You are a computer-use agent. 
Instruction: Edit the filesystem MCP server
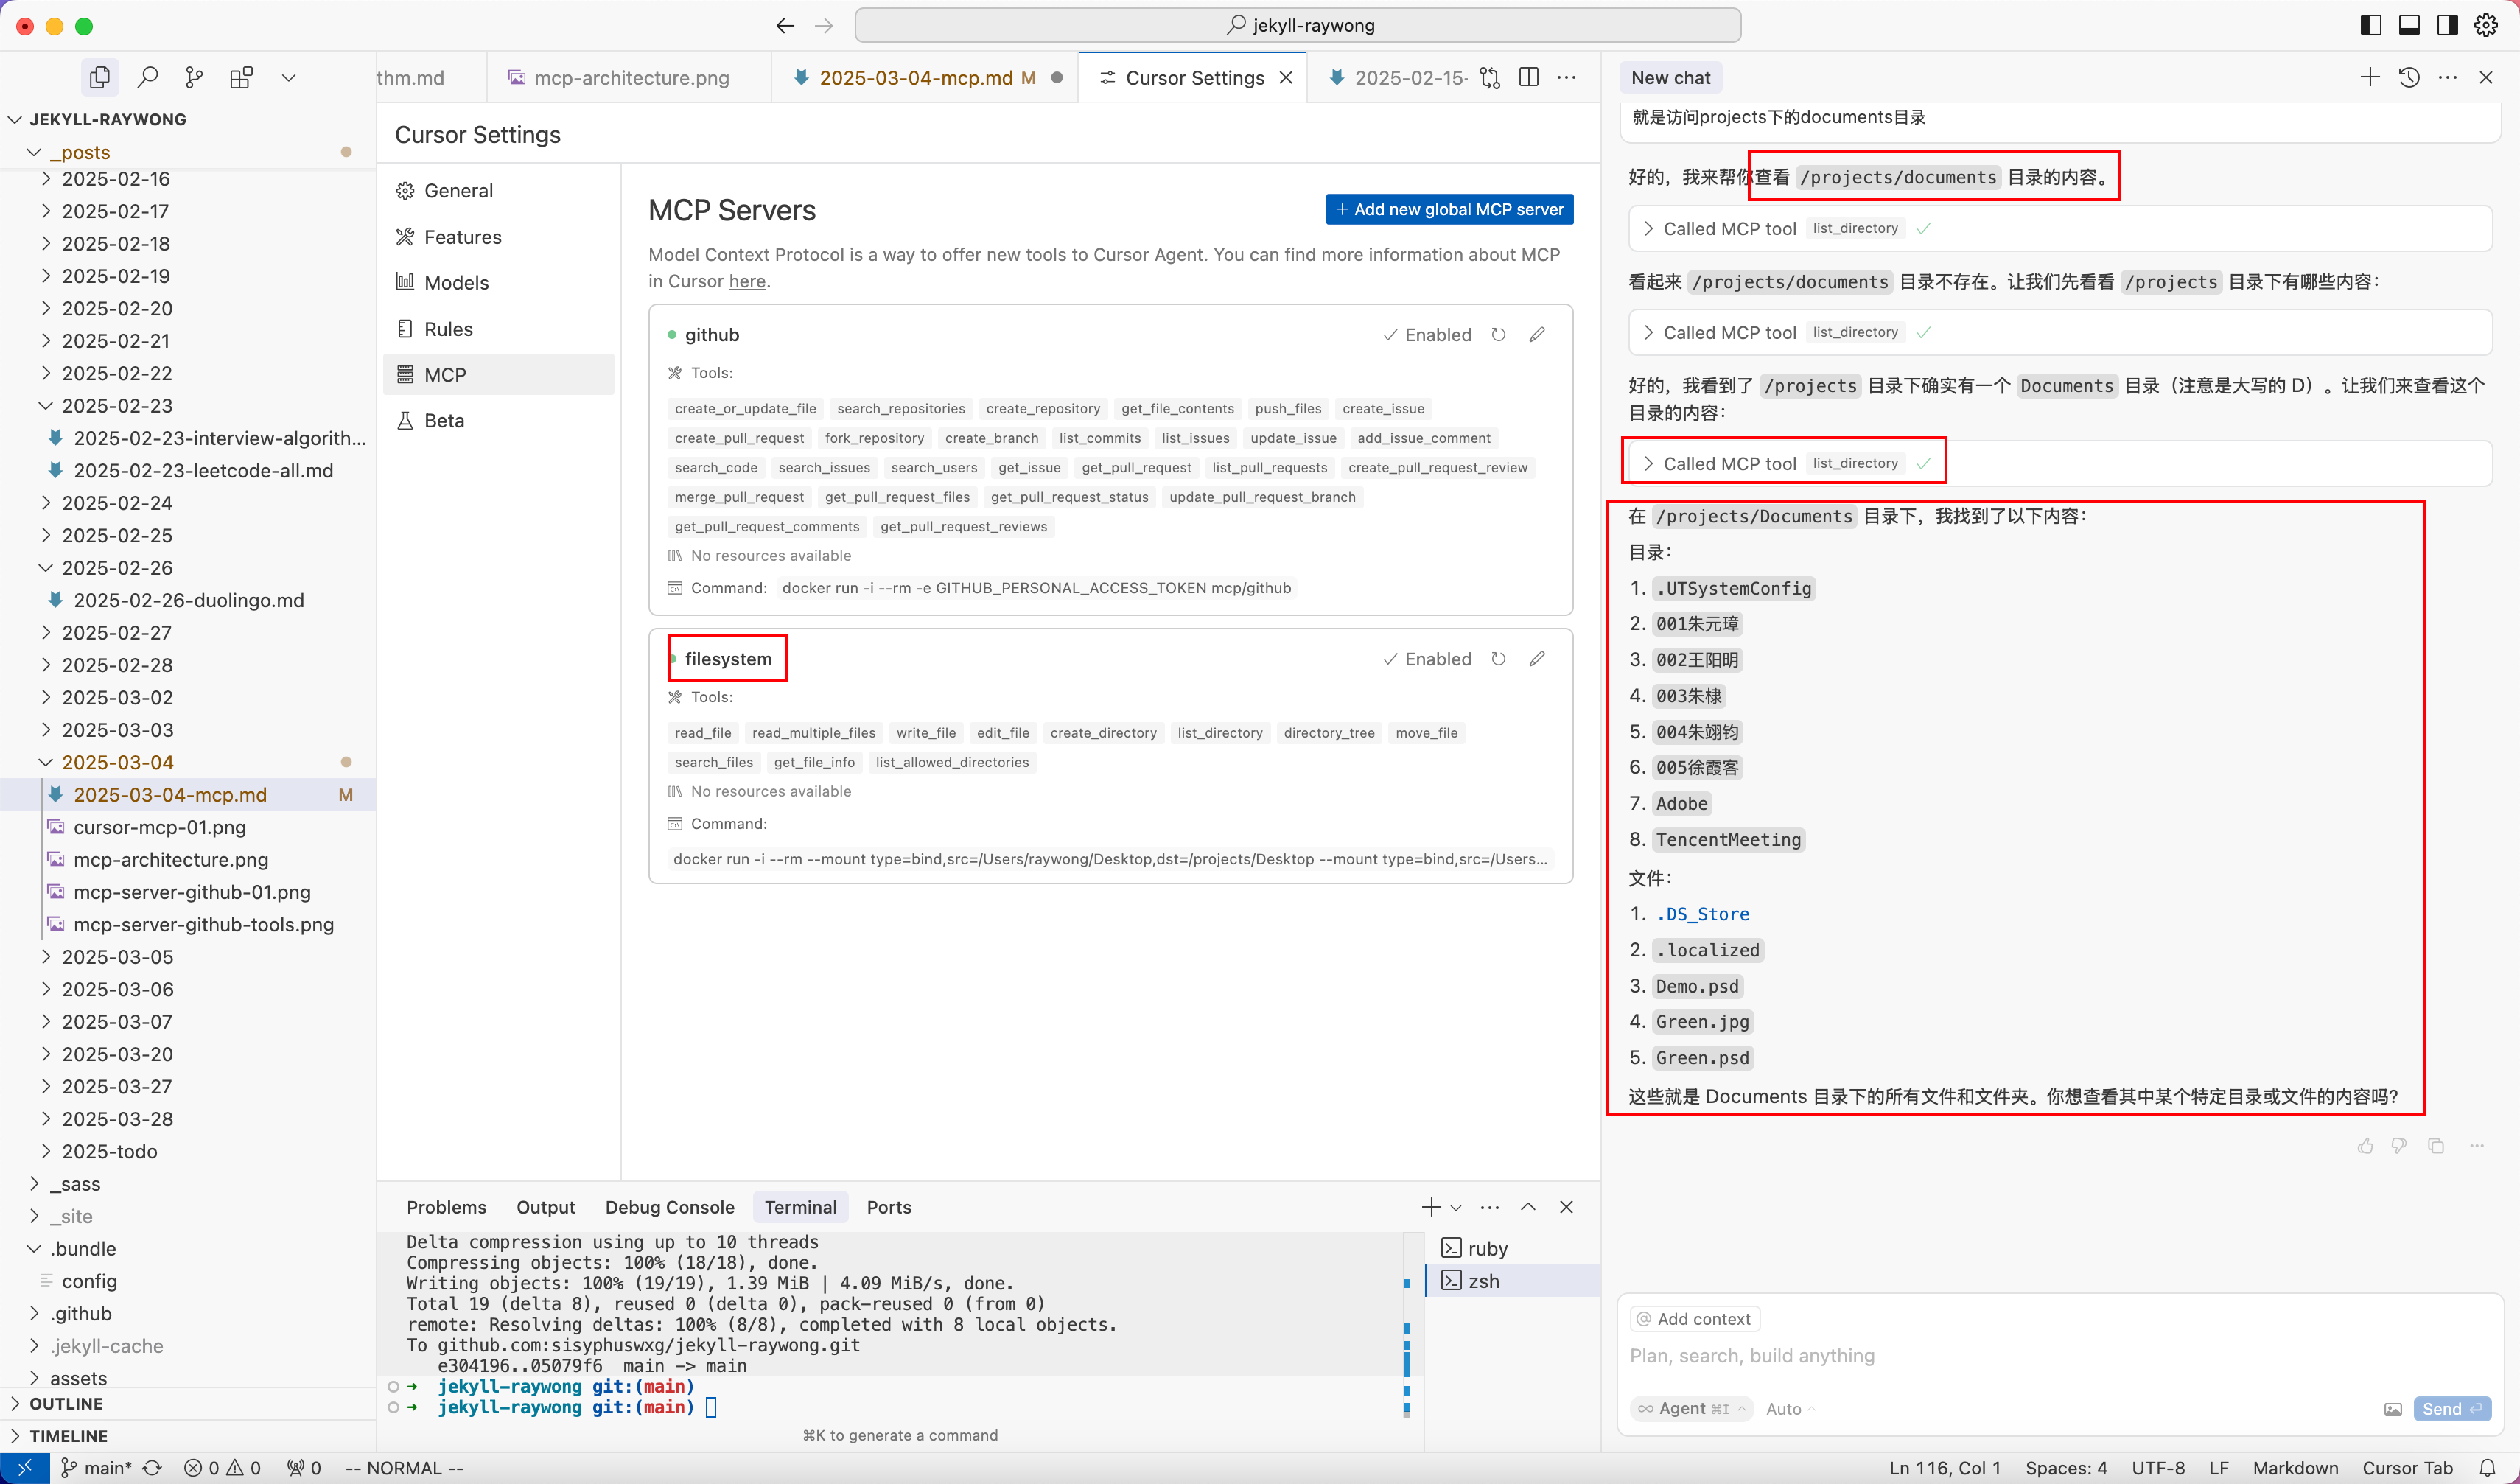pyautogui.click(x=1537, y=658)
